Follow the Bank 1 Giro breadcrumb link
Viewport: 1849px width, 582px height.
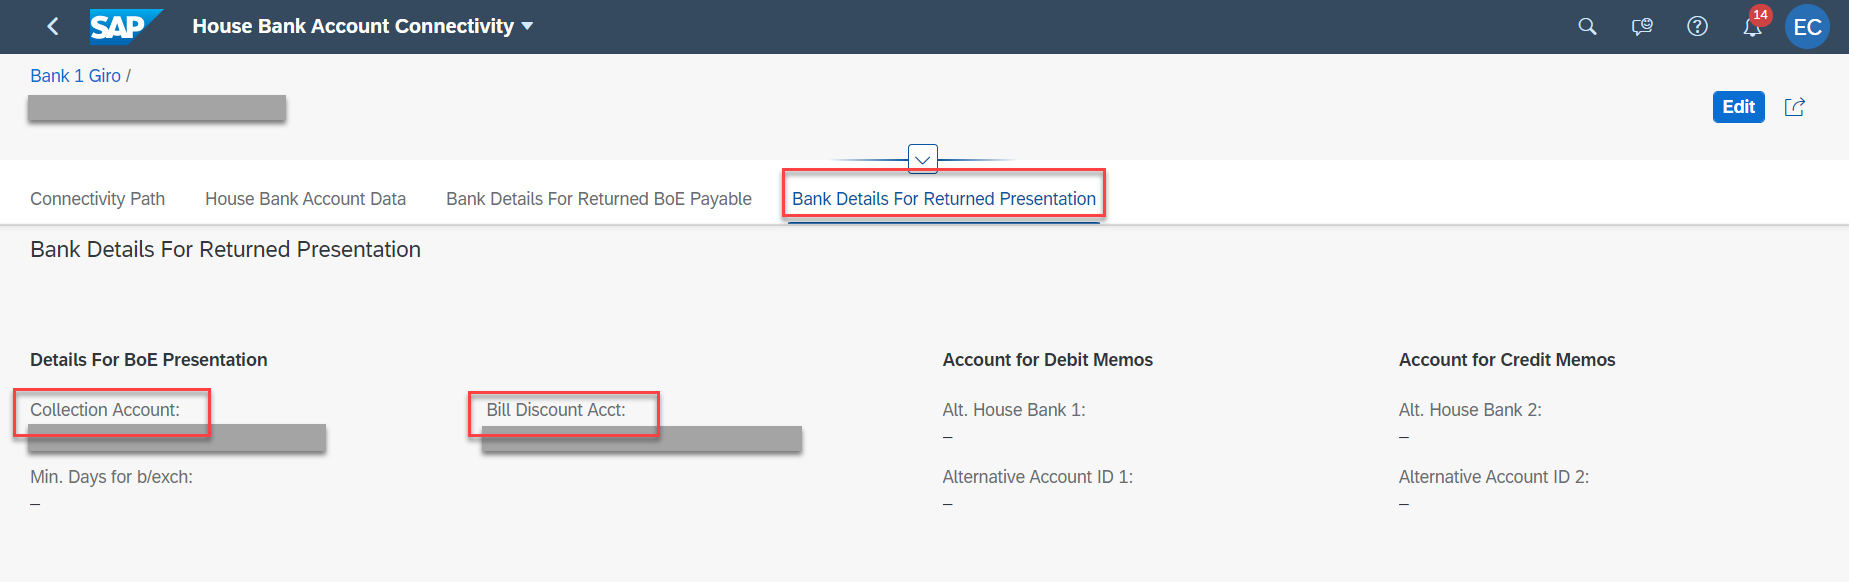click(x=75, y=76)
